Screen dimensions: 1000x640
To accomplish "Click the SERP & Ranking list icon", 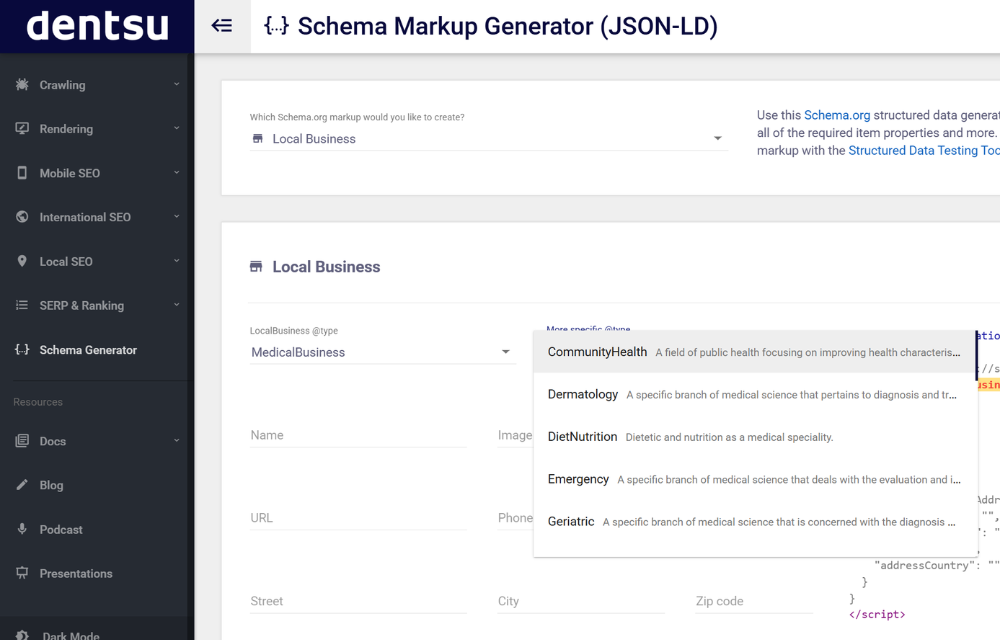I will pyautogui.click(x=21, y=305).
